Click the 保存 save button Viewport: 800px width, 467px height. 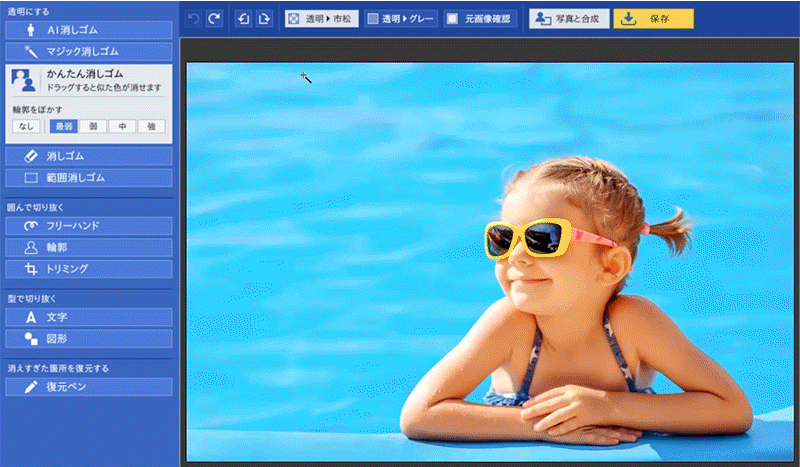click(x=653, y=19)
